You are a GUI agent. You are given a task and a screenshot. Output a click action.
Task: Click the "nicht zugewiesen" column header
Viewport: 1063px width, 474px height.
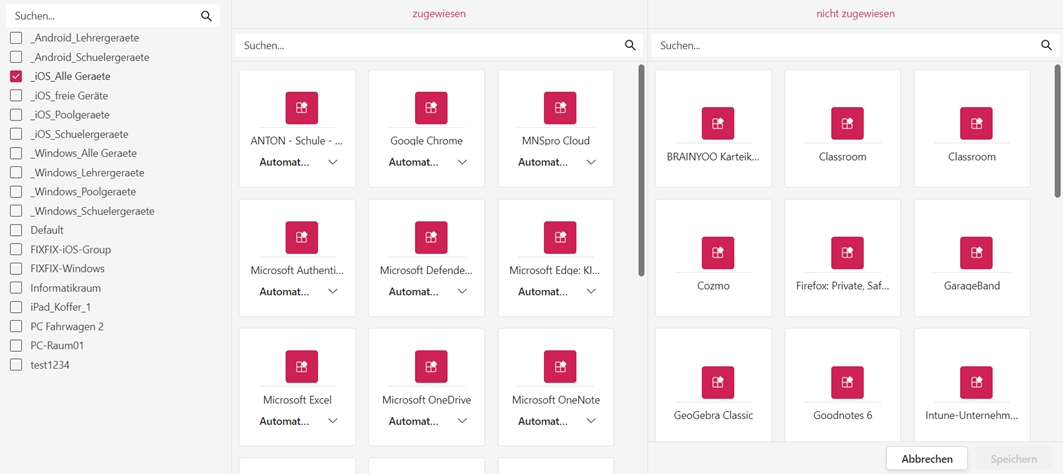pyautogui.click(x=855, y=14)
